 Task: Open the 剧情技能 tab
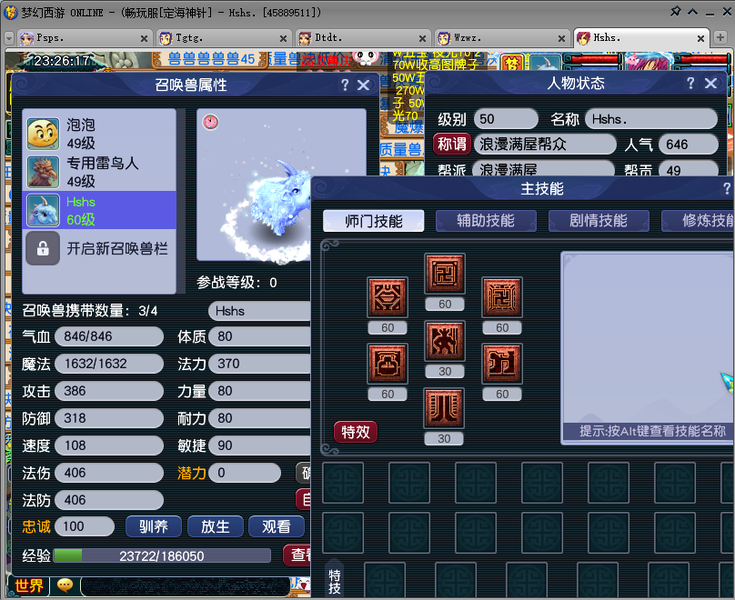(599, 221)
